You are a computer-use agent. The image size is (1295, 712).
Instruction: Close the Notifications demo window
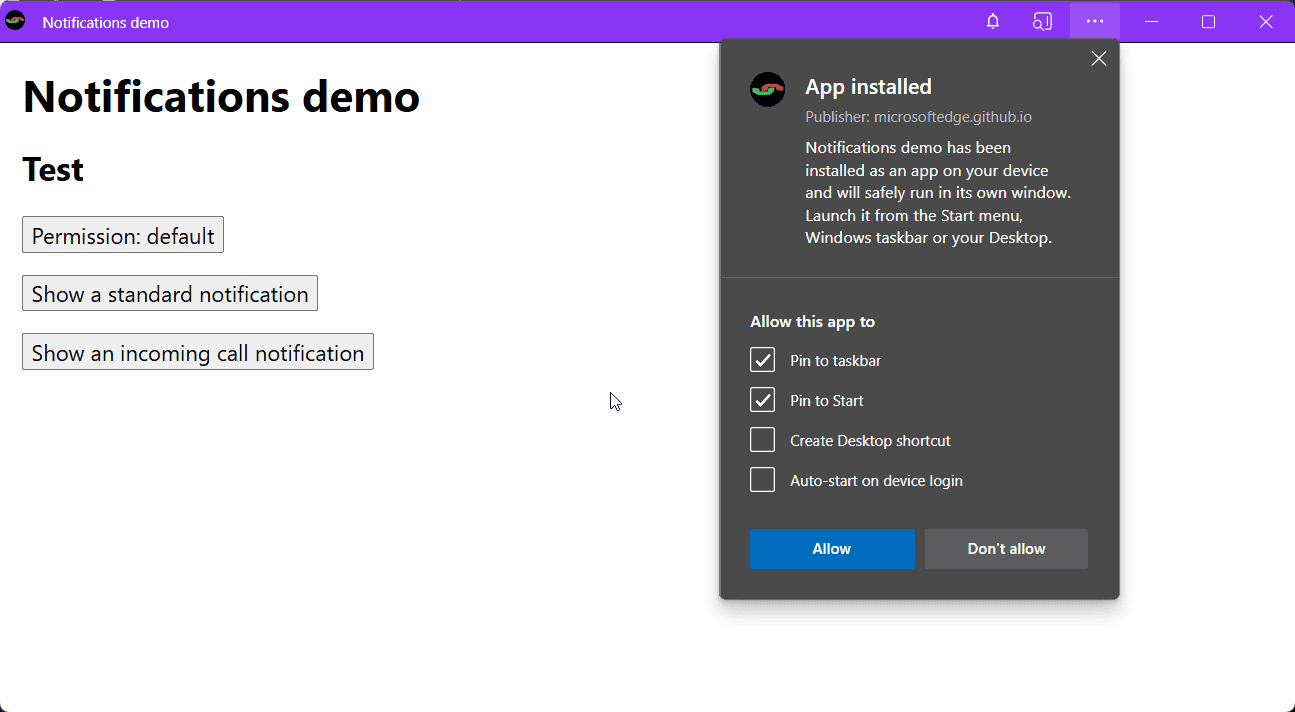pos(1266,22)
